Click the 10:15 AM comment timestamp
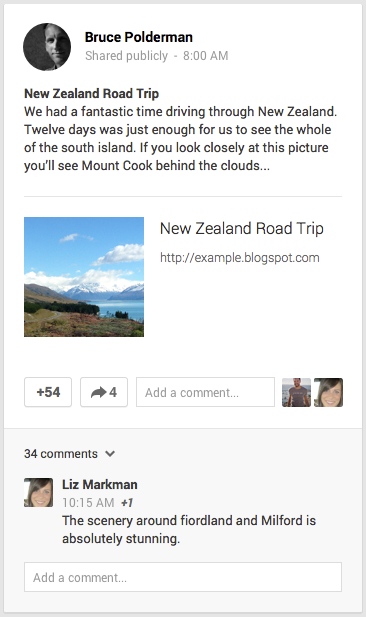 coord(88,502)
